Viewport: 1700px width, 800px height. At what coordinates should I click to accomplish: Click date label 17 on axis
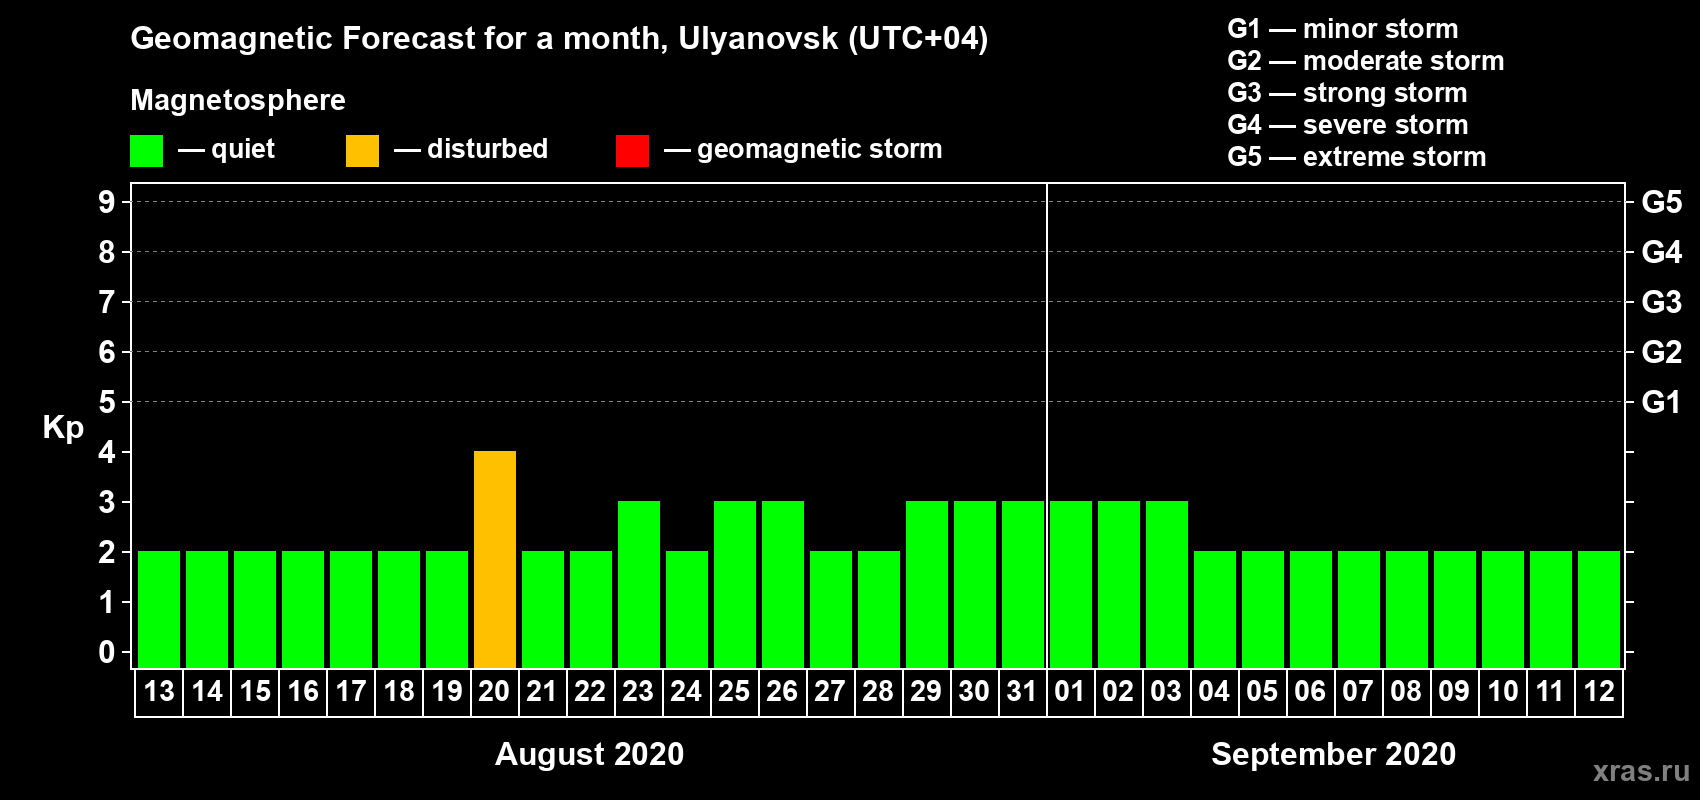tap(351, 692)
